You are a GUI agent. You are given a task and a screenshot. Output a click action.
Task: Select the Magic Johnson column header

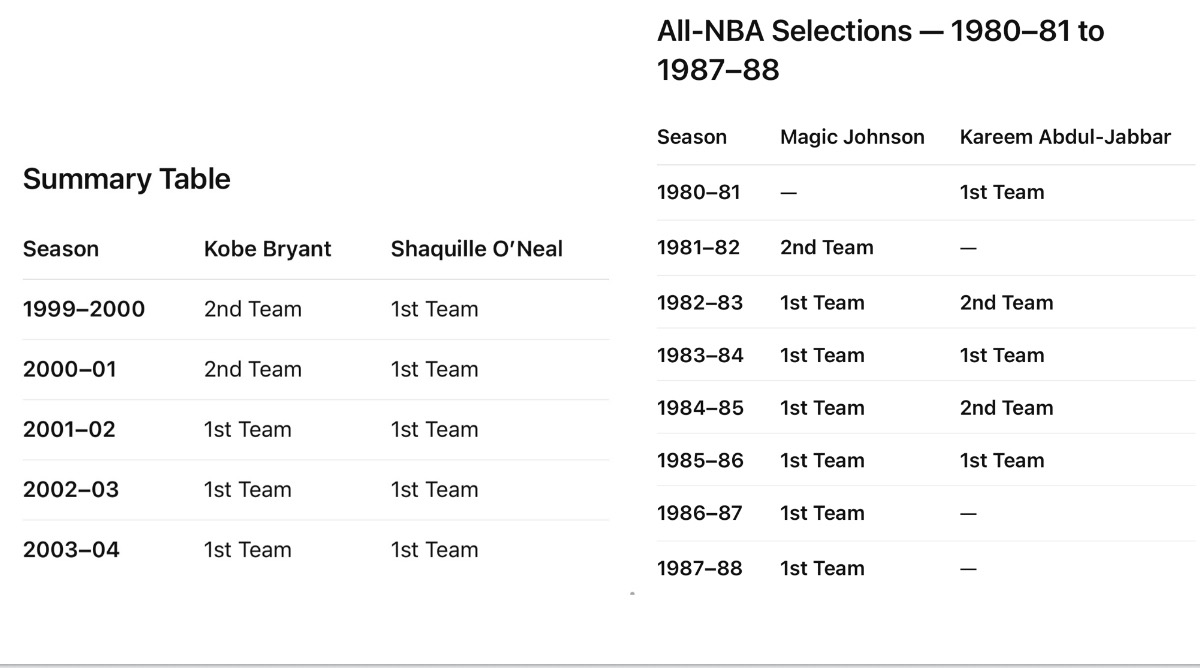[852, 137]
